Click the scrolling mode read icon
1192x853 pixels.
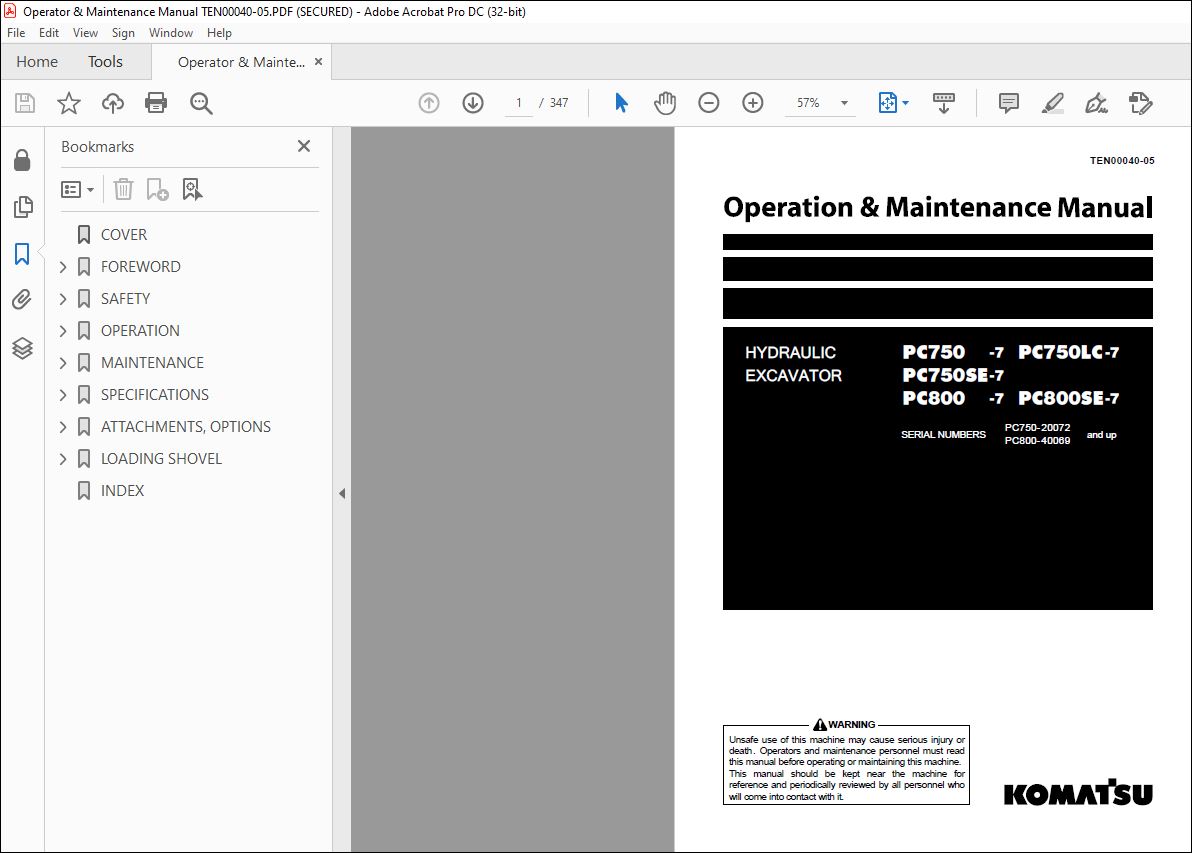(943, 103)
